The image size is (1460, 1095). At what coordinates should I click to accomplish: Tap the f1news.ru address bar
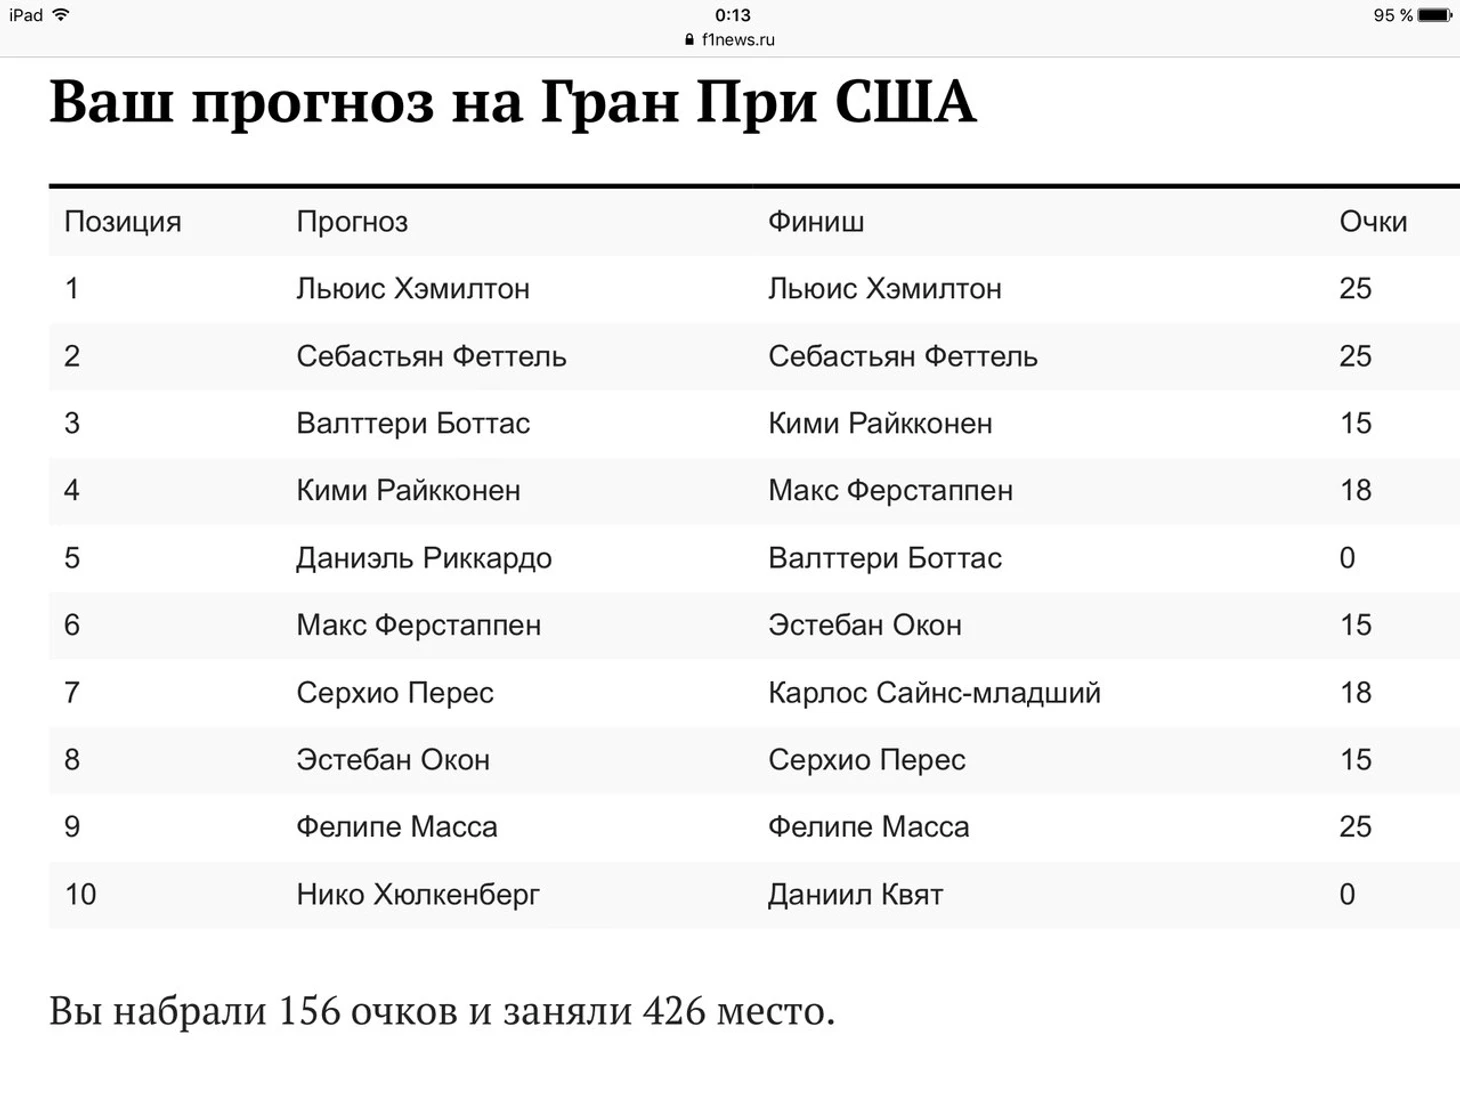point(730,40)
